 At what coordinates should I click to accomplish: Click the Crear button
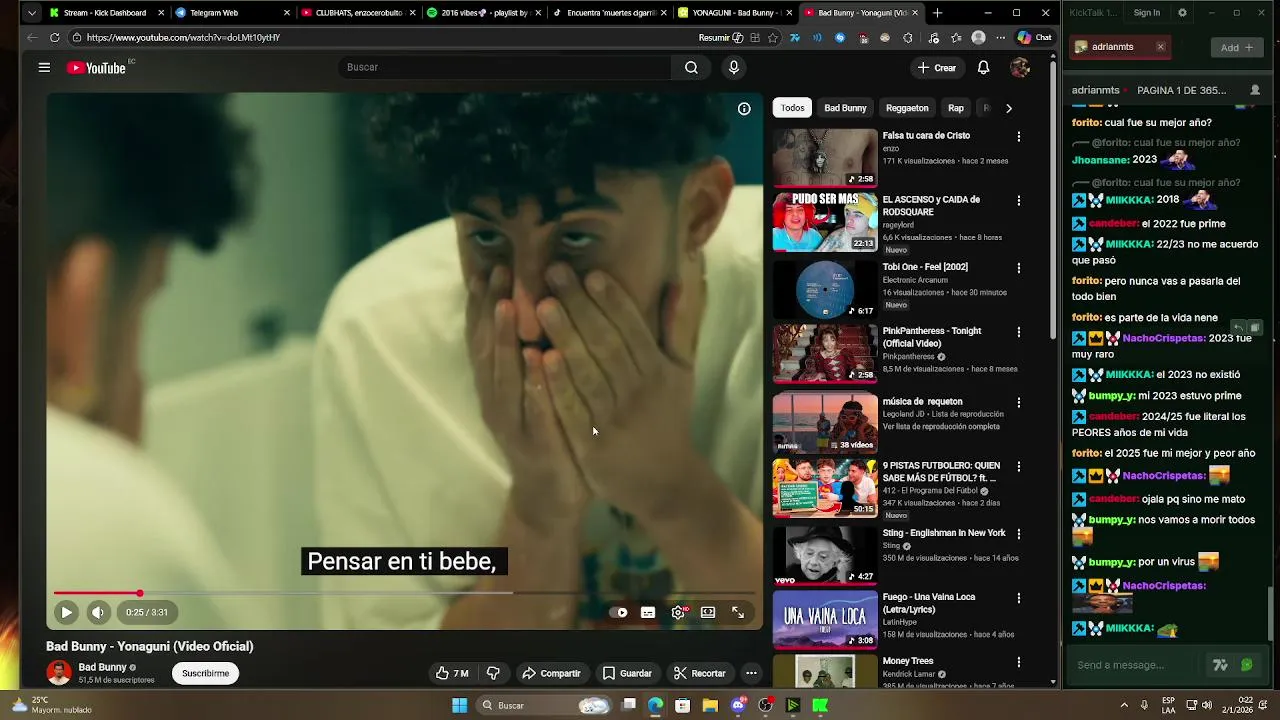tap(937, 67)
